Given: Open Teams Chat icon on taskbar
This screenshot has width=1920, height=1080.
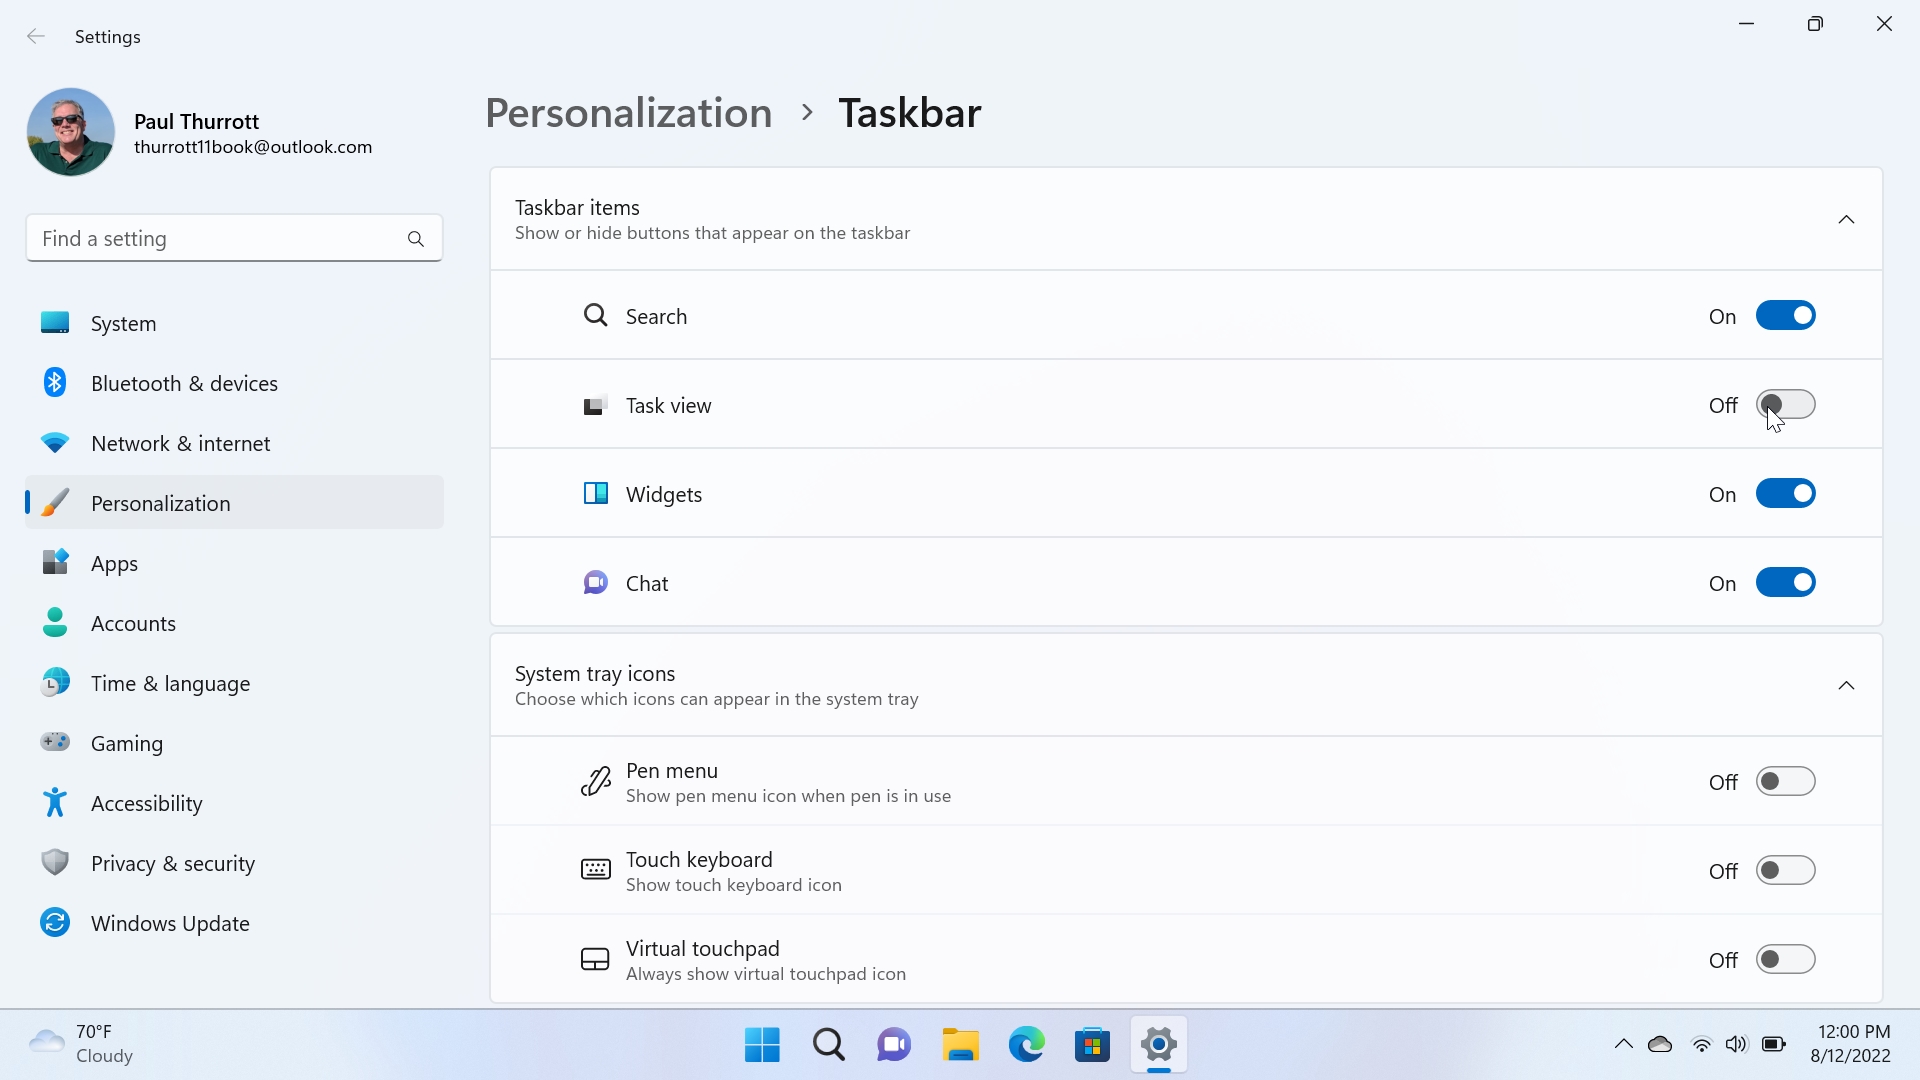Looking at the screenshot, I should coord(894,1045).
